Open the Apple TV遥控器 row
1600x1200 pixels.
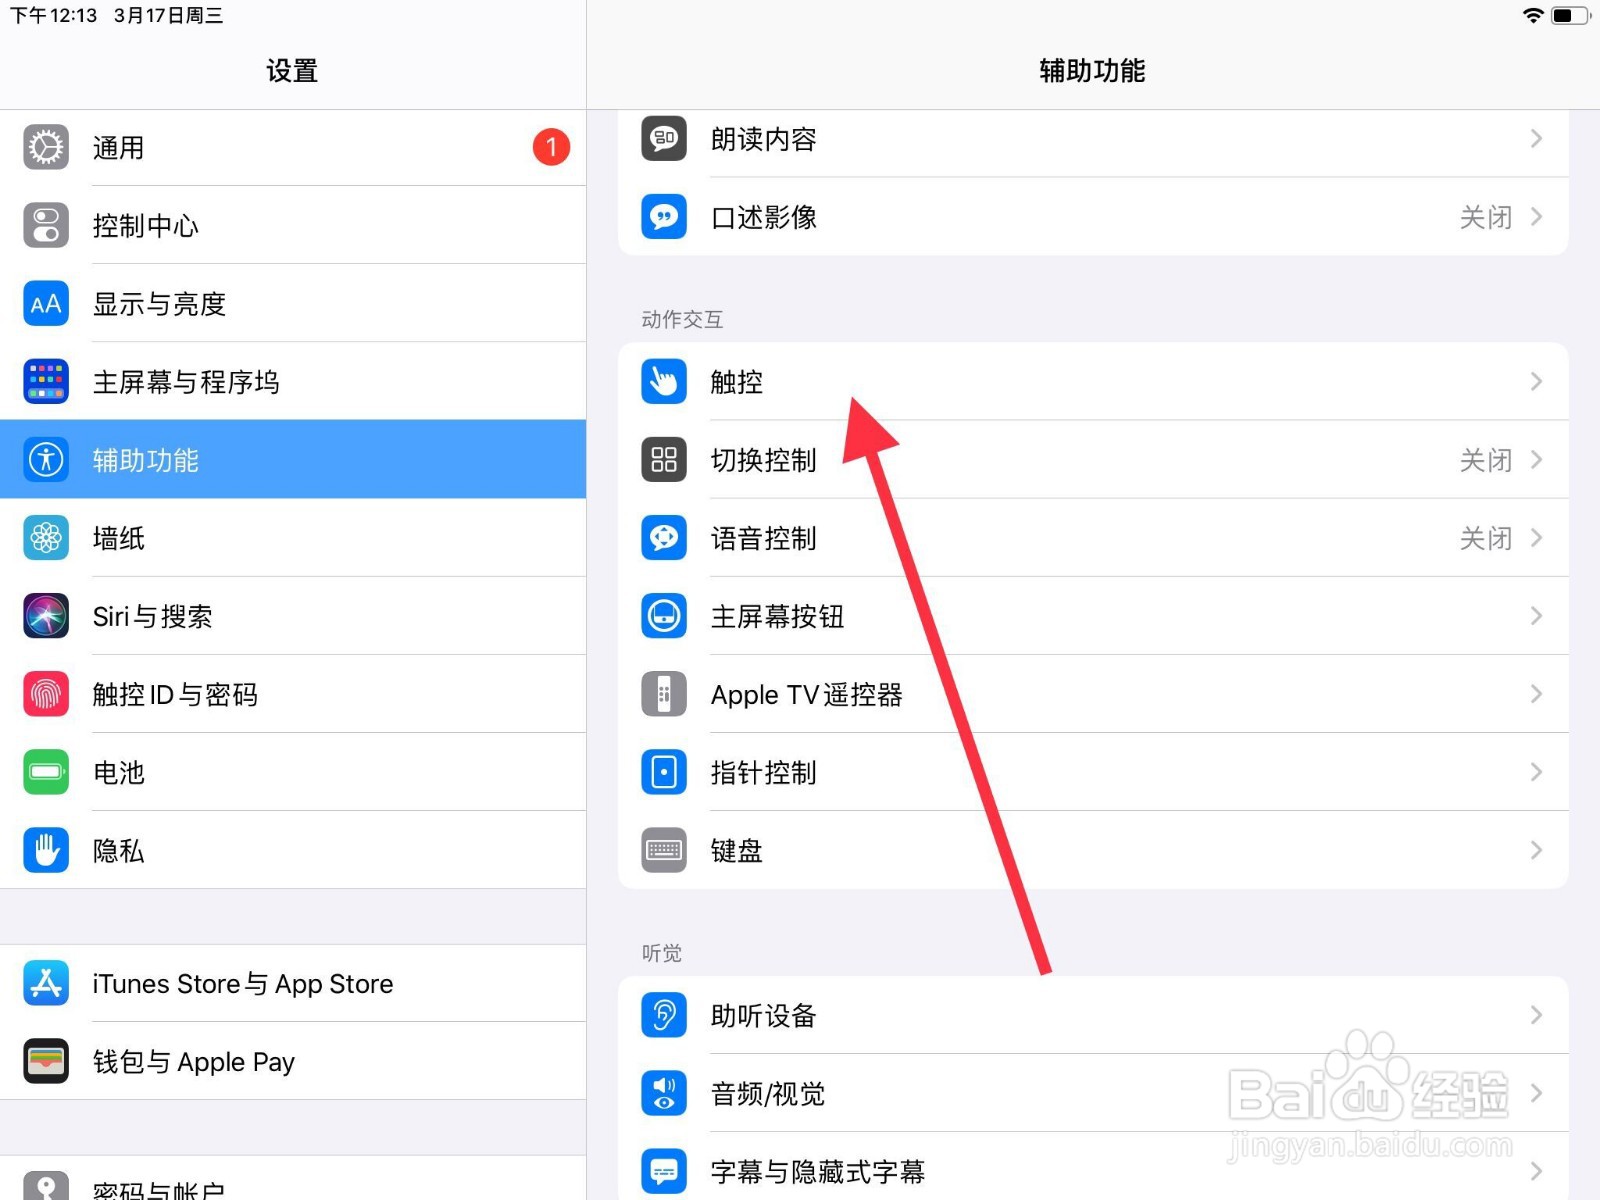(1093, 693)
